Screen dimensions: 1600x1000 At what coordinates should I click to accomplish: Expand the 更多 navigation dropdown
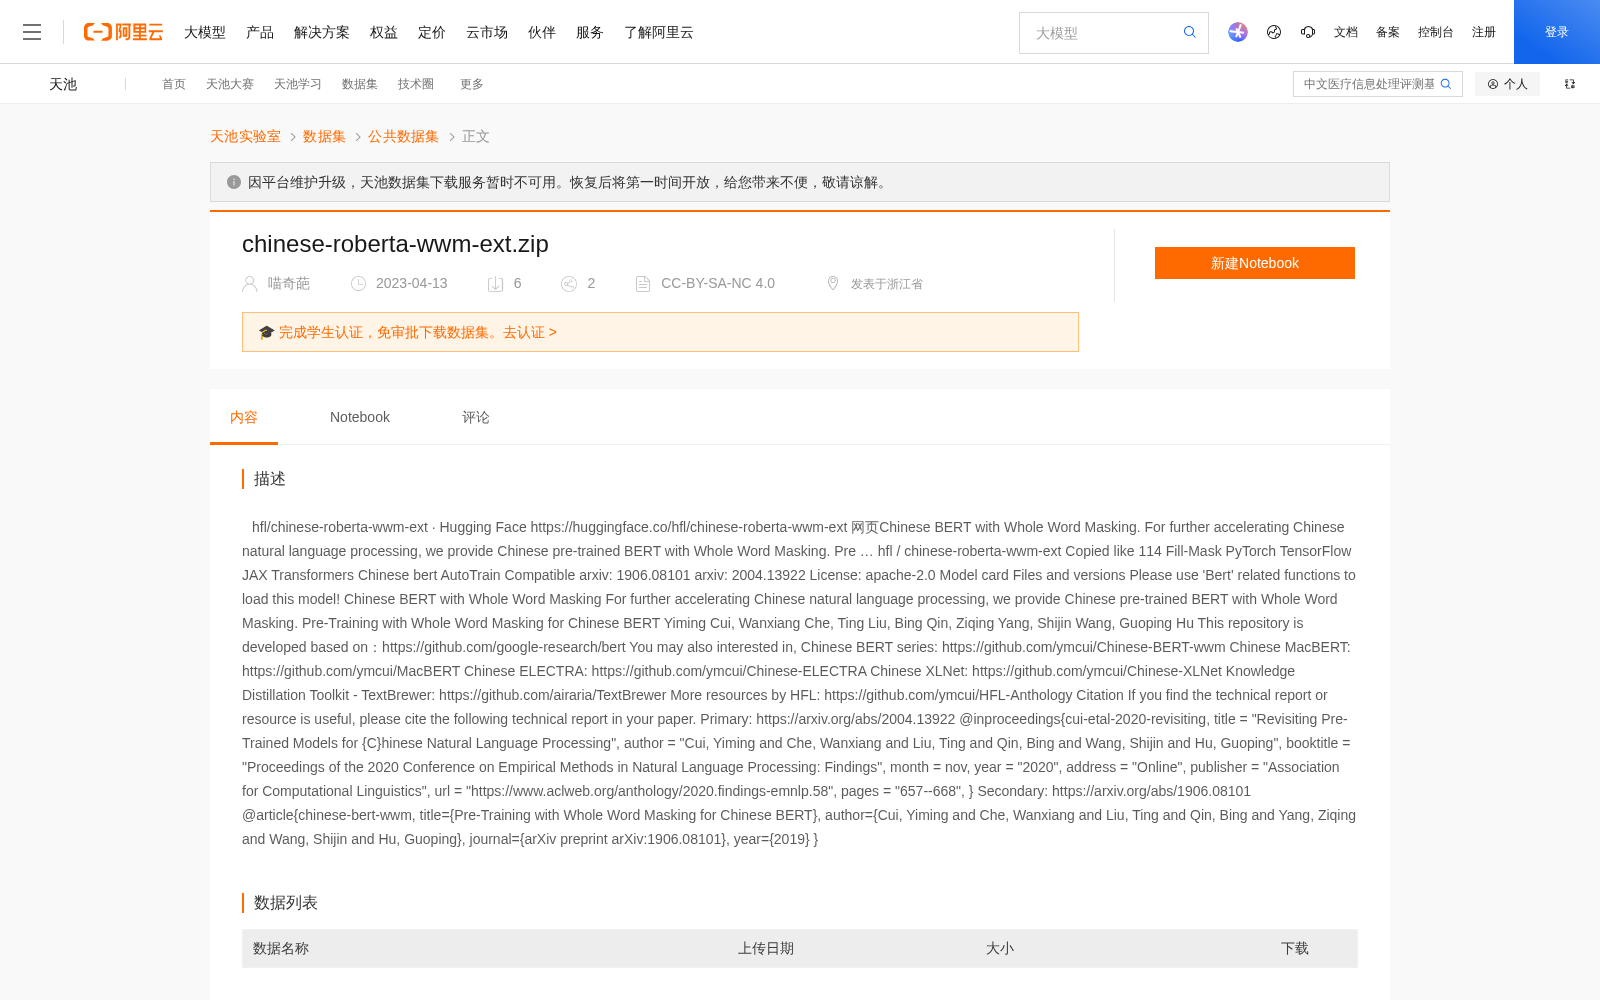click(x=472, y=84)
